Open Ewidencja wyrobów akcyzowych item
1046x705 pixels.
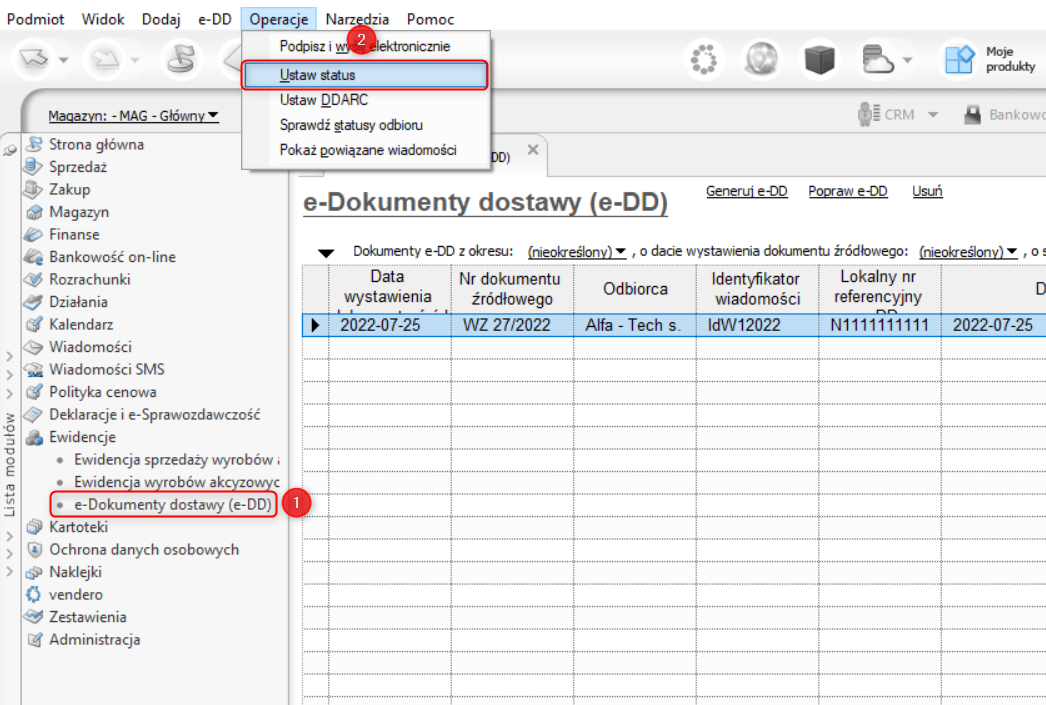pos(176,482)
